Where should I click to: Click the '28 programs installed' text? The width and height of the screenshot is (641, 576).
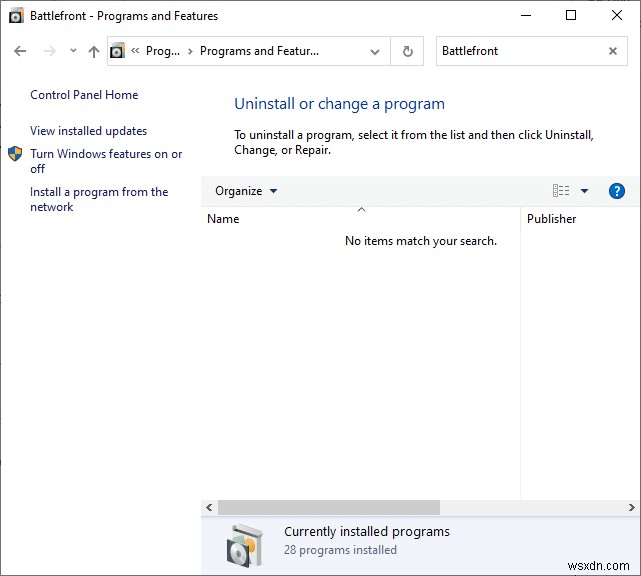point(340,550)
